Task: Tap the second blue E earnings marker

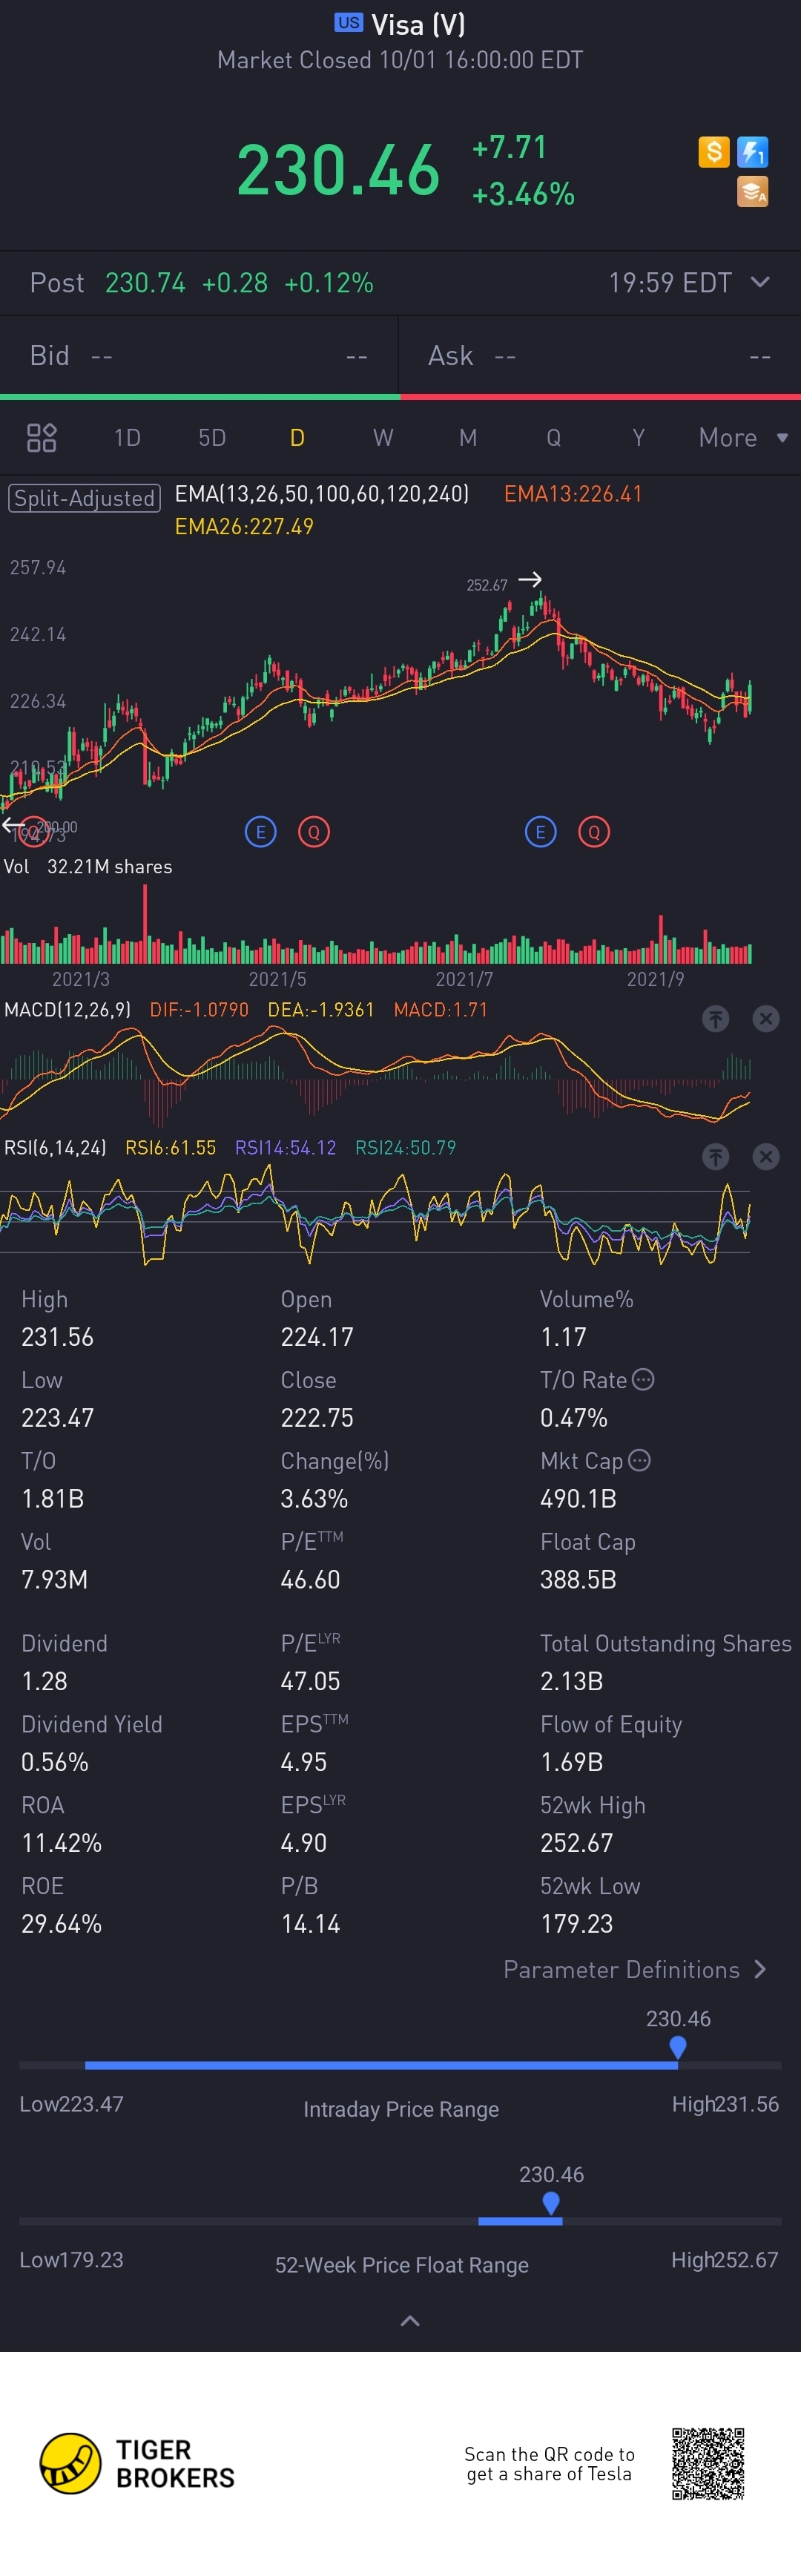Action: pyautogui.click(x=540, y=831)
